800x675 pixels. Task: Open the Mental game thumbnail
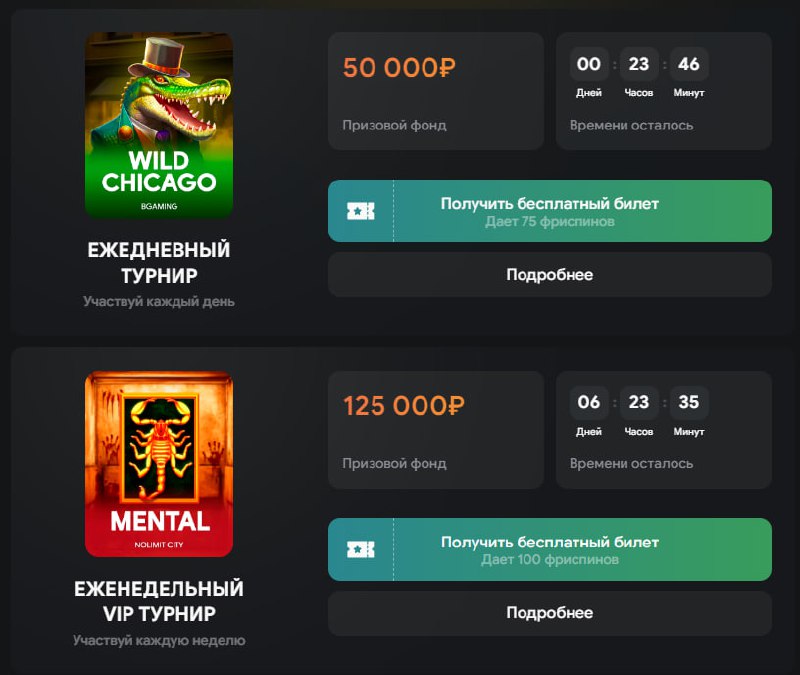click(159, 464)
